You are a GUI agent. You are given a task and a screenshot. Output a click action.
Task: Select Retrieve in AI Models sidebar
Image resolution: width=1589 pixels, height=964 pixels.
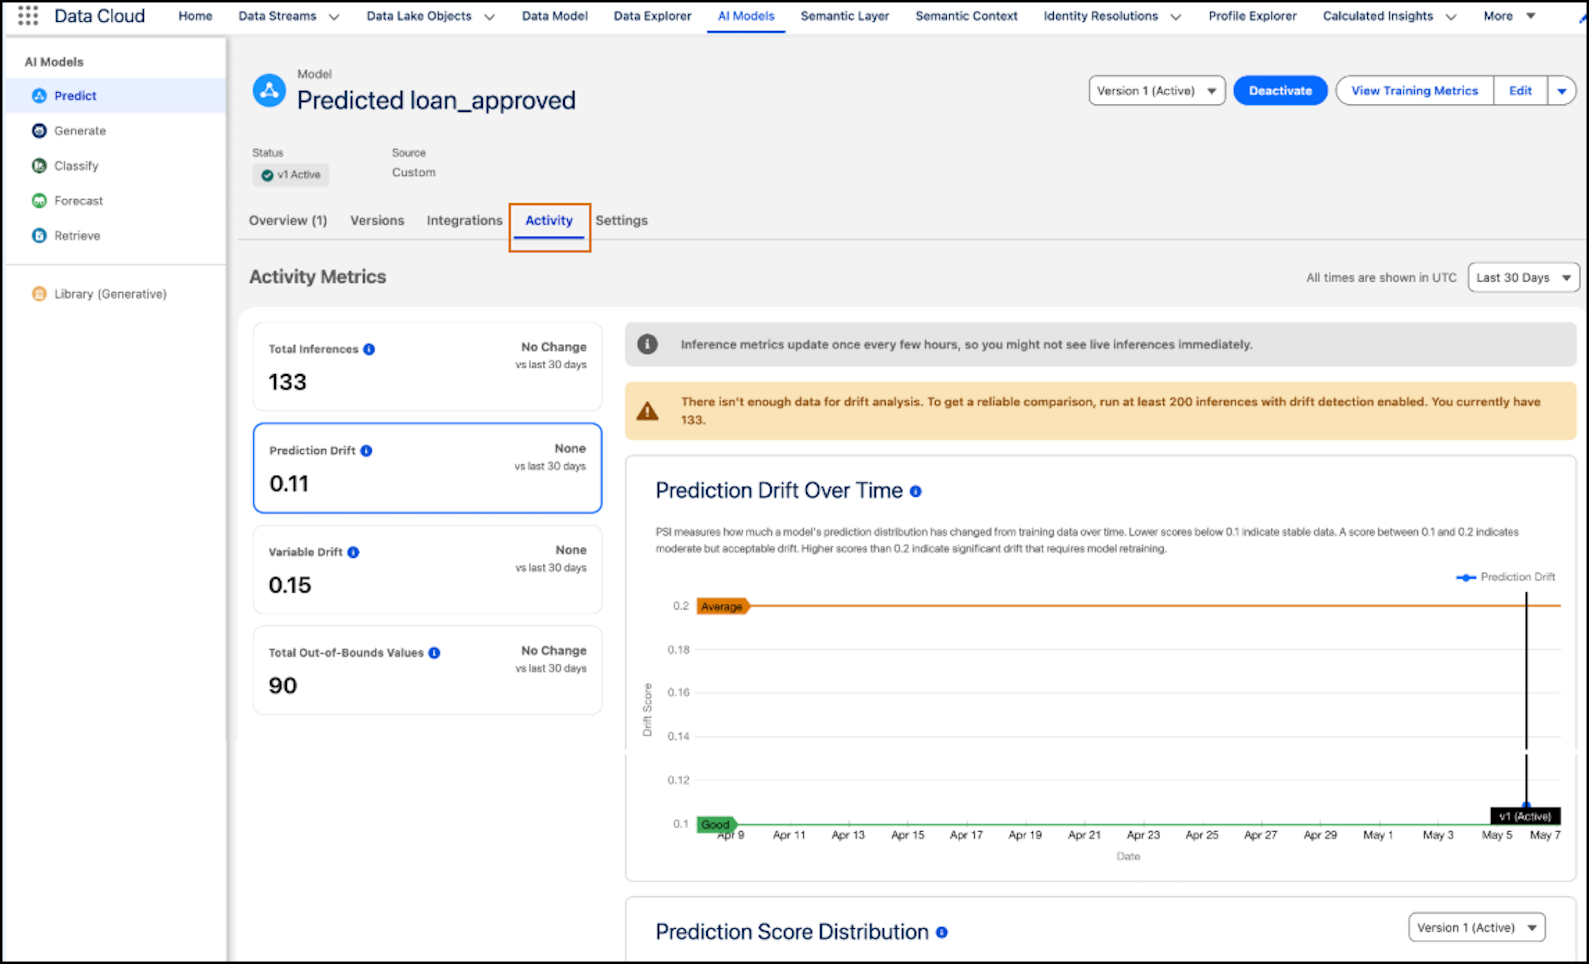click(x=115, y=236)
